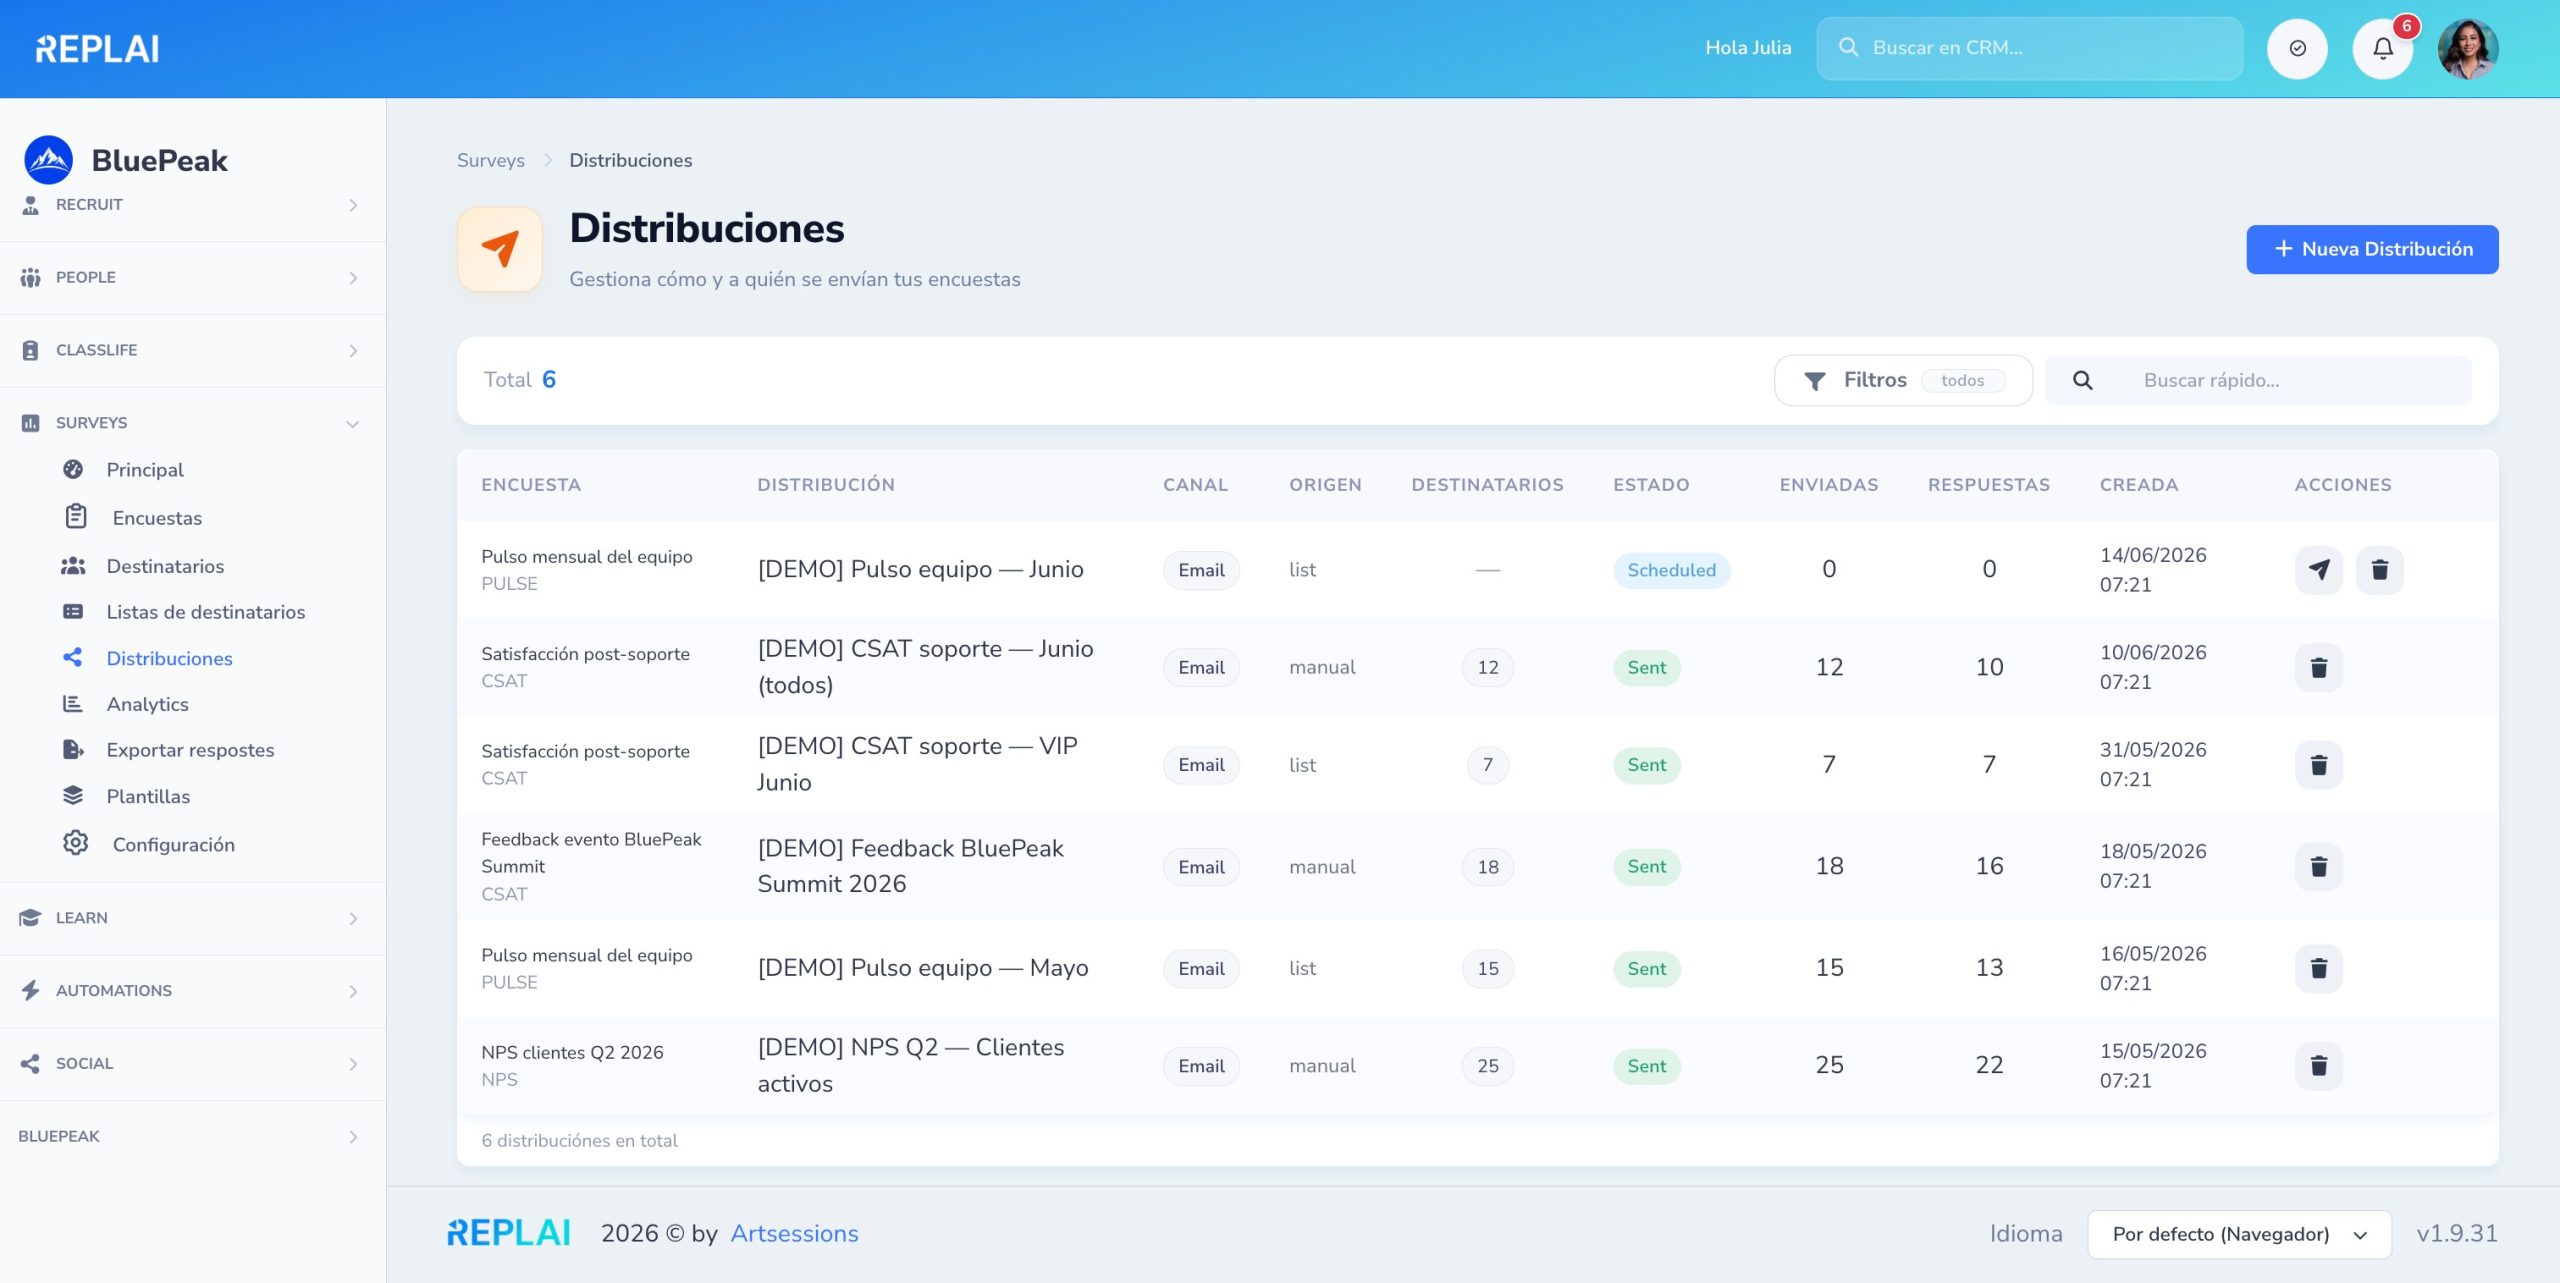The image size is (2560, 1283).
Task: Open the Filtros todos filter button
Action: tap(1903, 380)
